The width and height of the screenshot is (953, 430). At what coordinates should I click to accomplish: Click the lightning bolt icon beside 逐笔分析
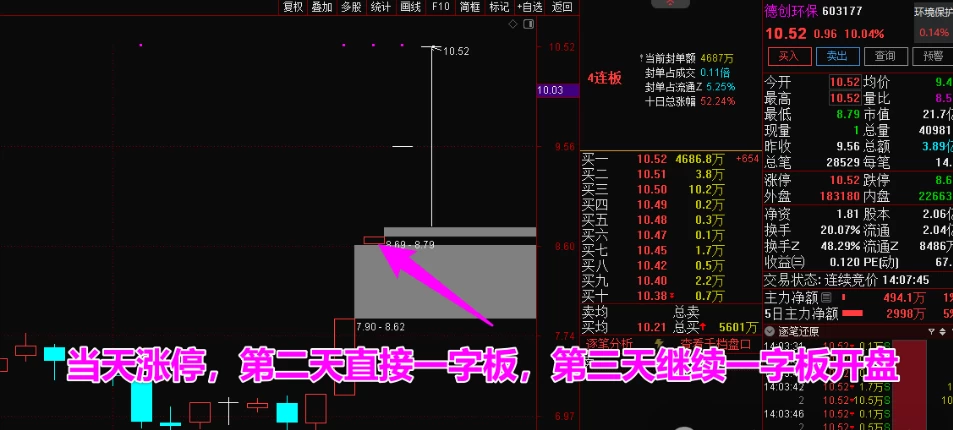tap(659, 344)
